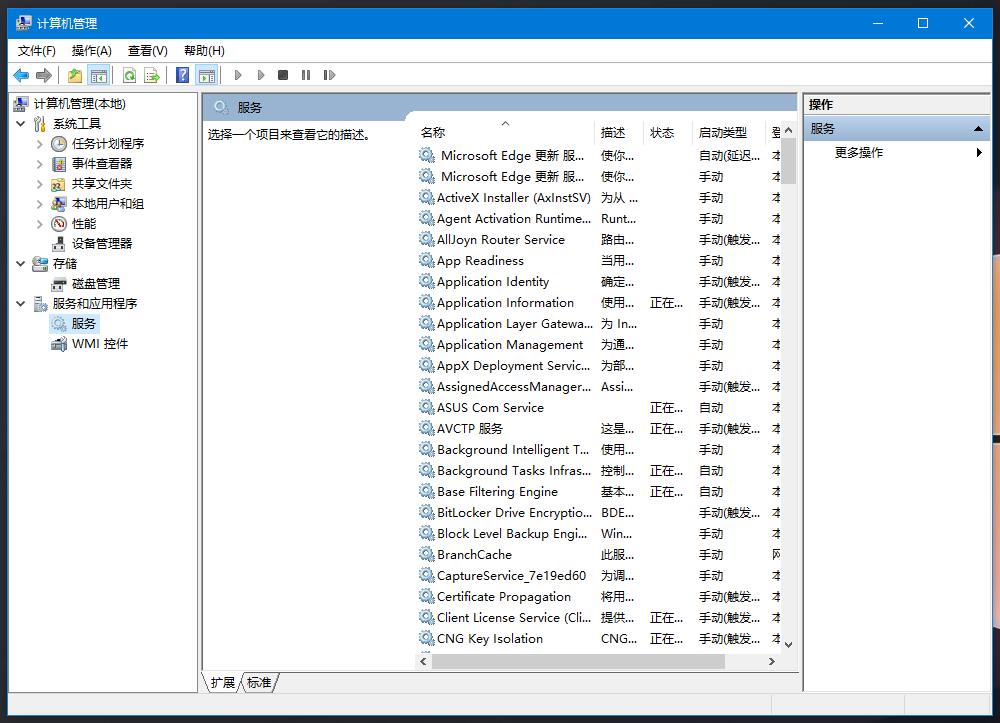The height and width of the screenshot is (723, 1000).
Task: Click the scroll down arrow in services list
Action: [x=788, y=645]
